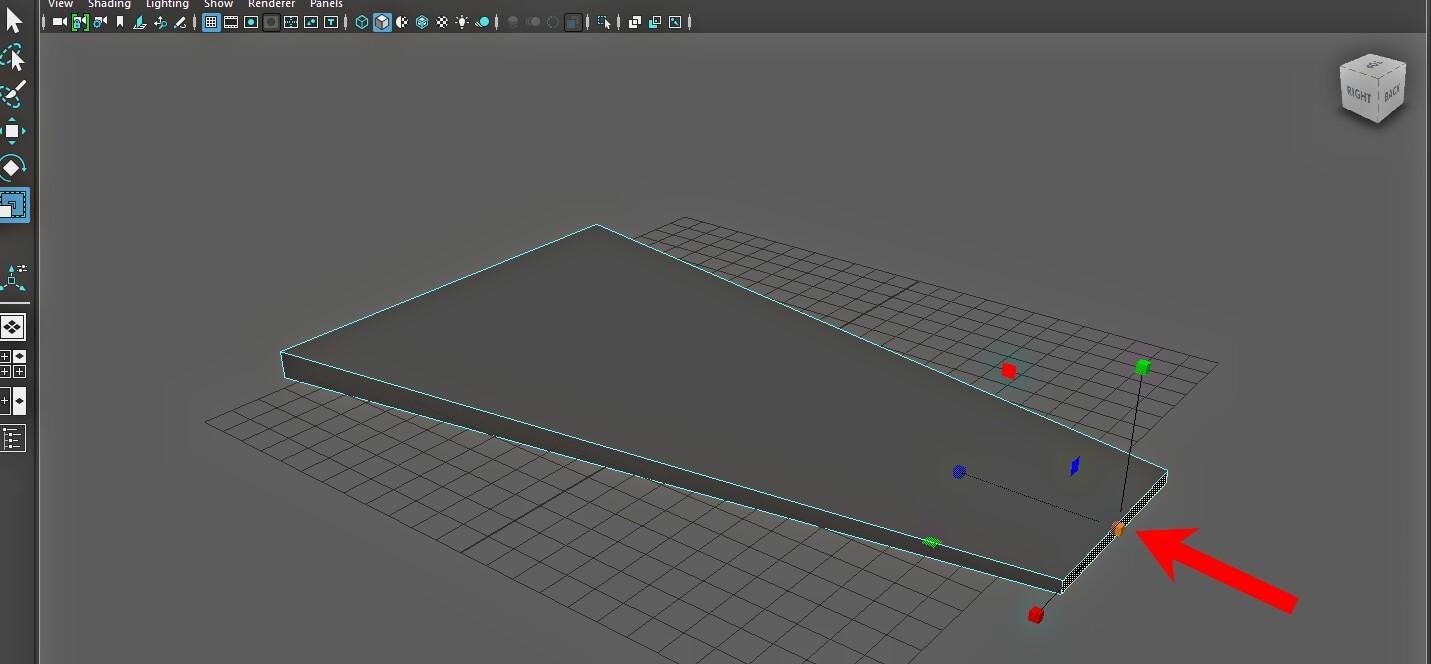Switch viewport to Wireframe shading

click(x=362, y=22)
